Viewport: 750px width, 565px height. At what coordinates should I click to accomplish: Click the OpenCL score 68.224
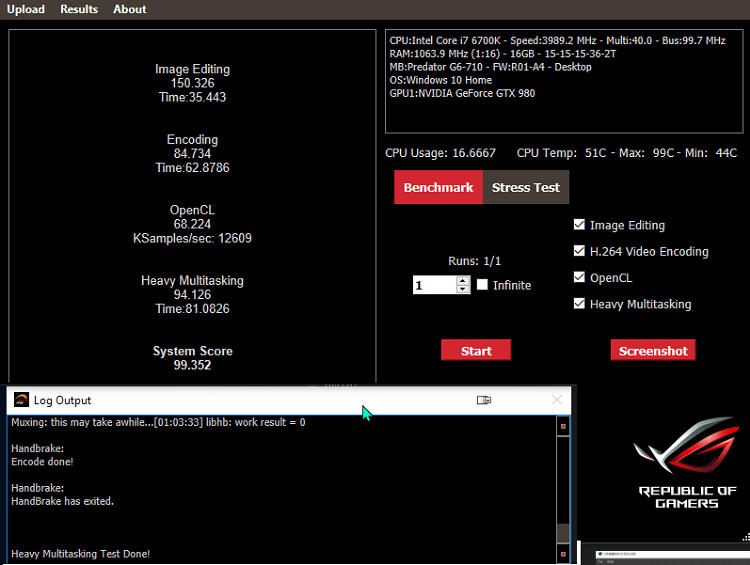[192, 224]
